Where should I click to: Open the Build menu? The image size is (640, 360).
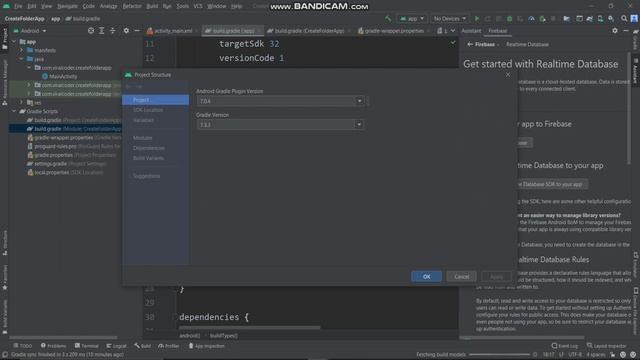[152, 6]
